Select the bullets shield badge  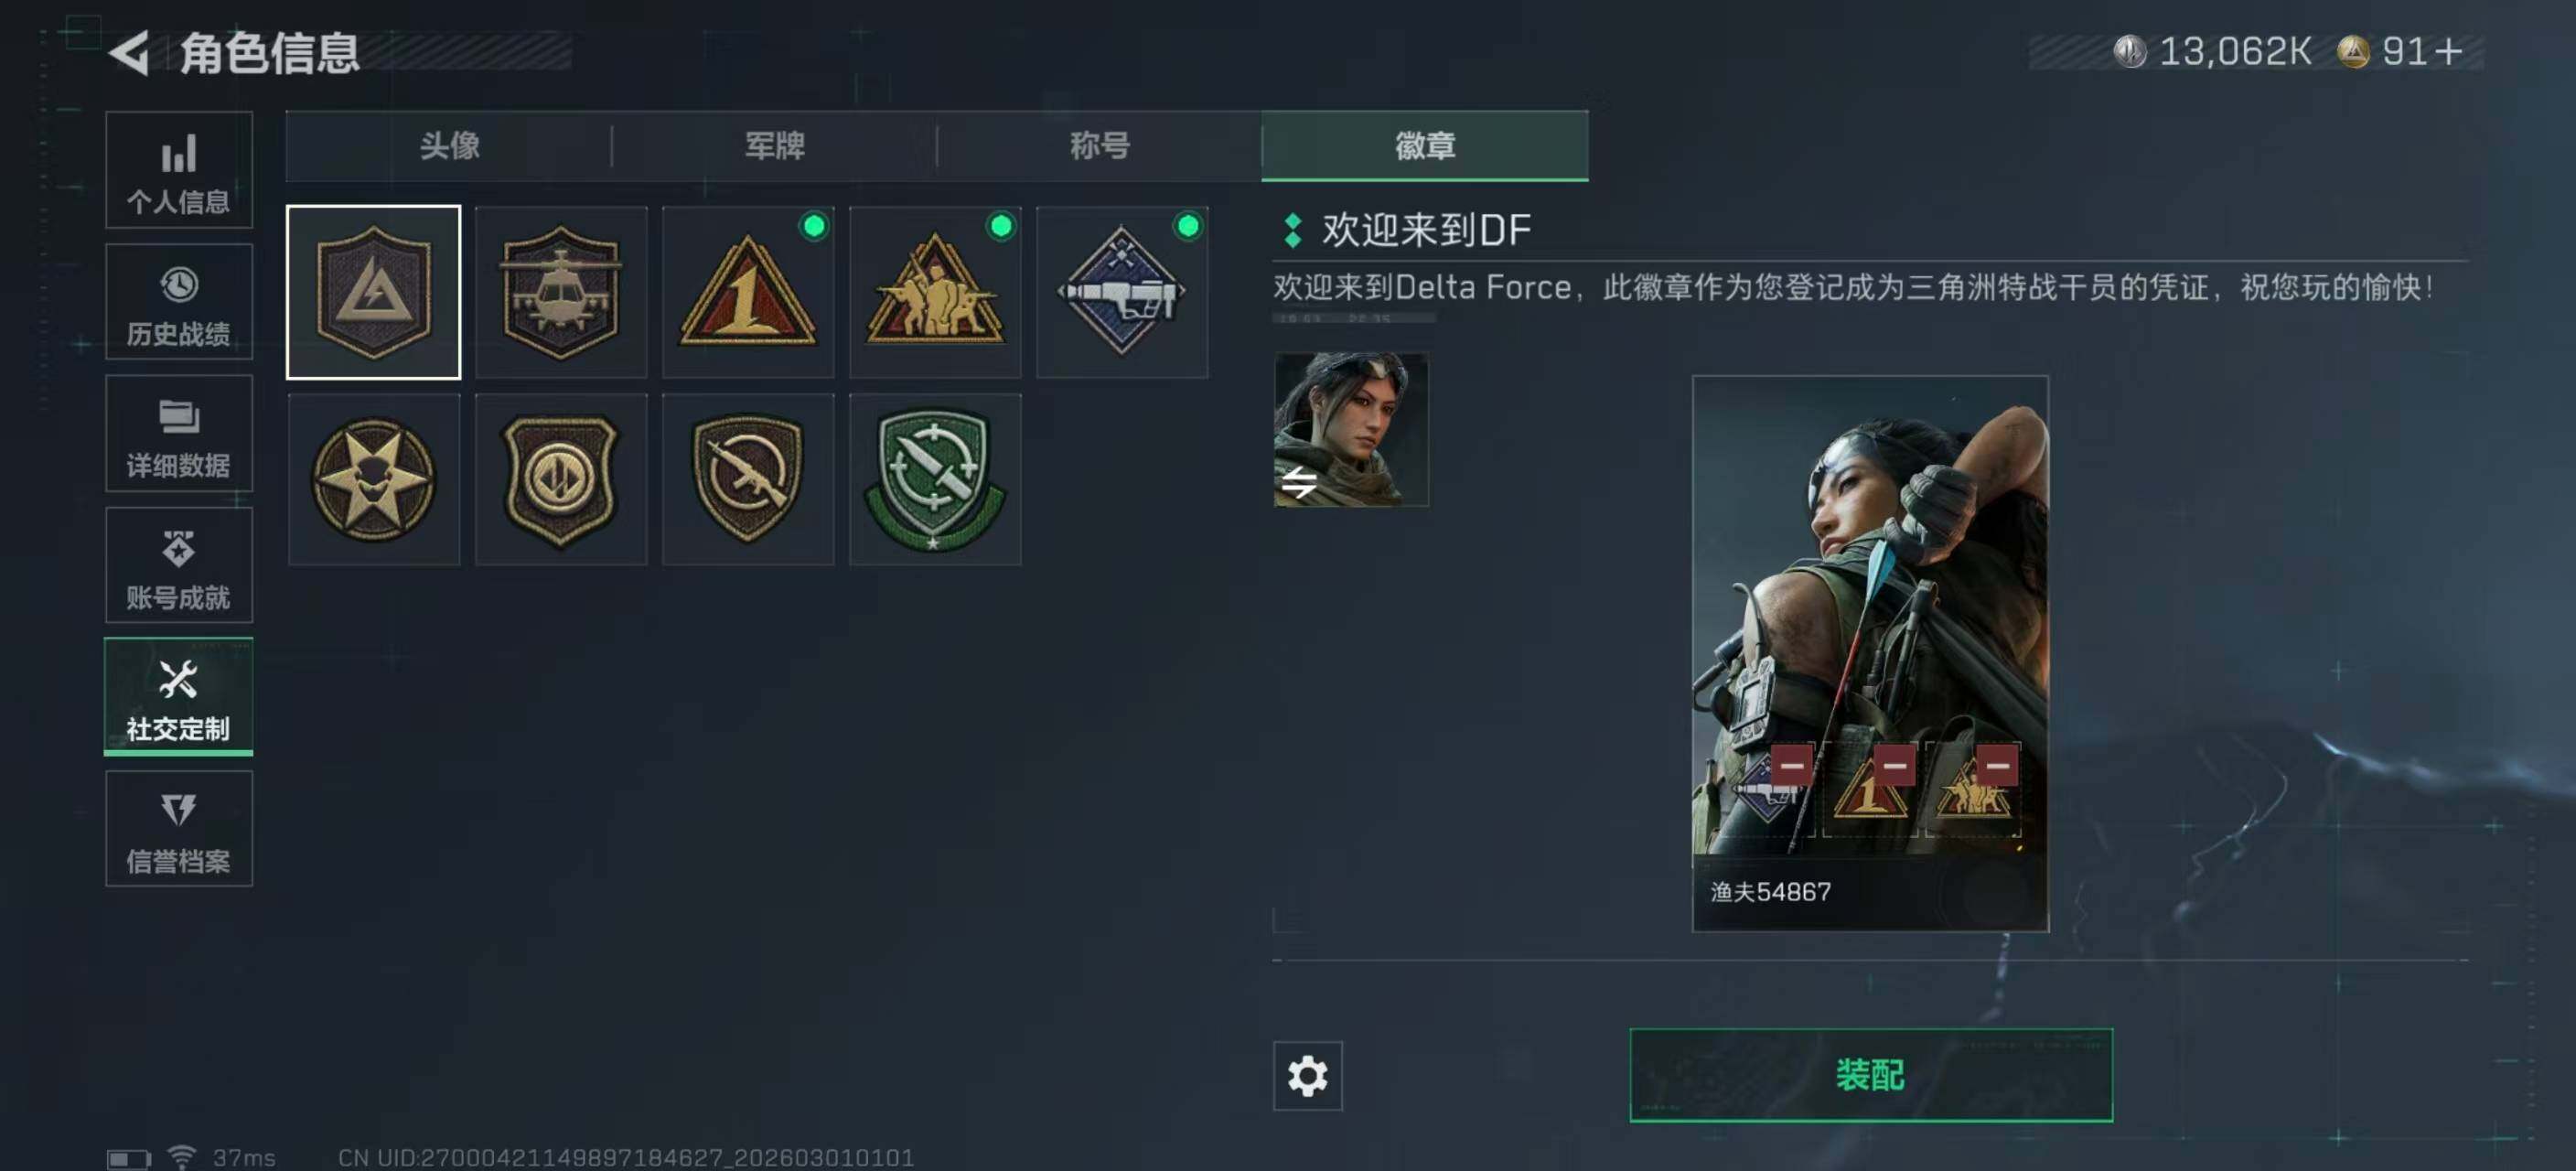click(561, 479)
